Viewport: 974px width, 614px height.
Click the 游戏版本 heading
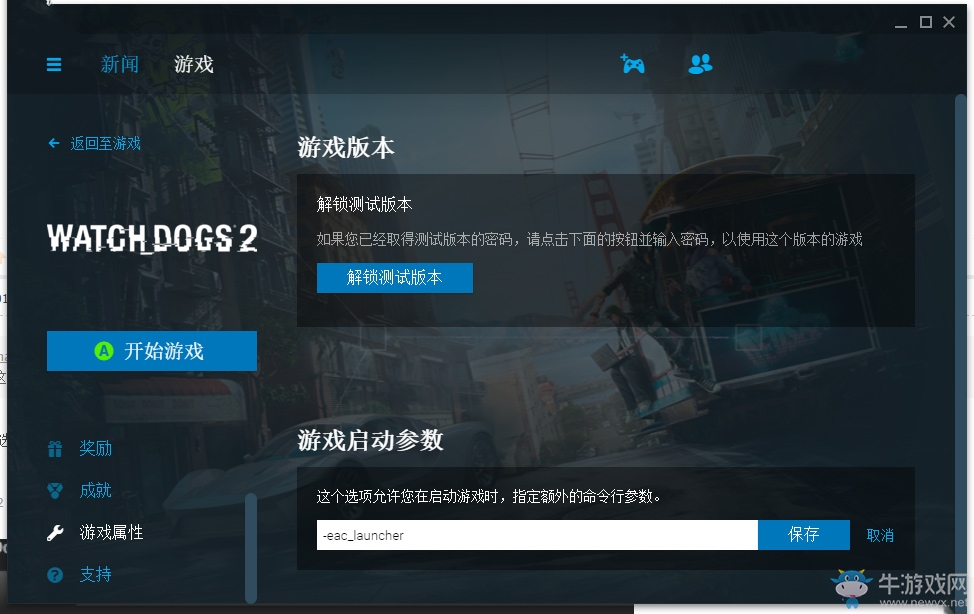pyautogui.click(x=346, y=148)
